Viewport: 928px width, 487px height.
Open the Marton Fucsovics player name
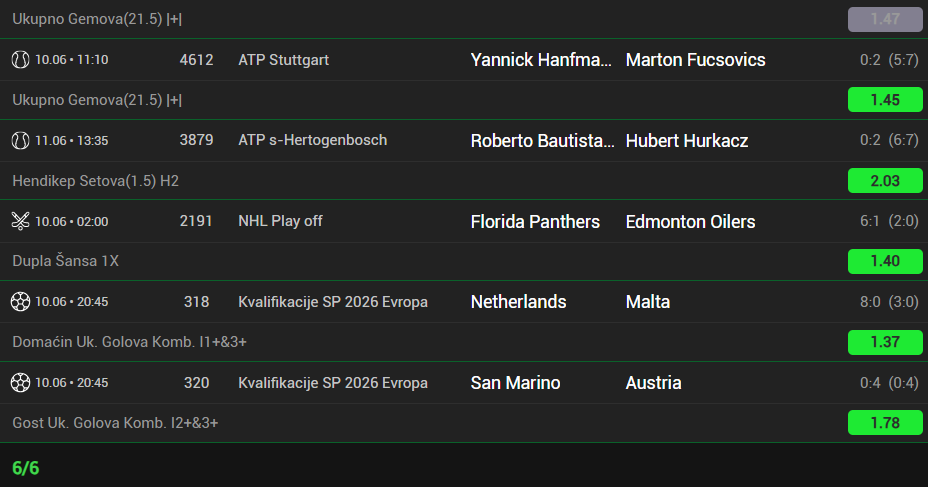click(695, 60)
